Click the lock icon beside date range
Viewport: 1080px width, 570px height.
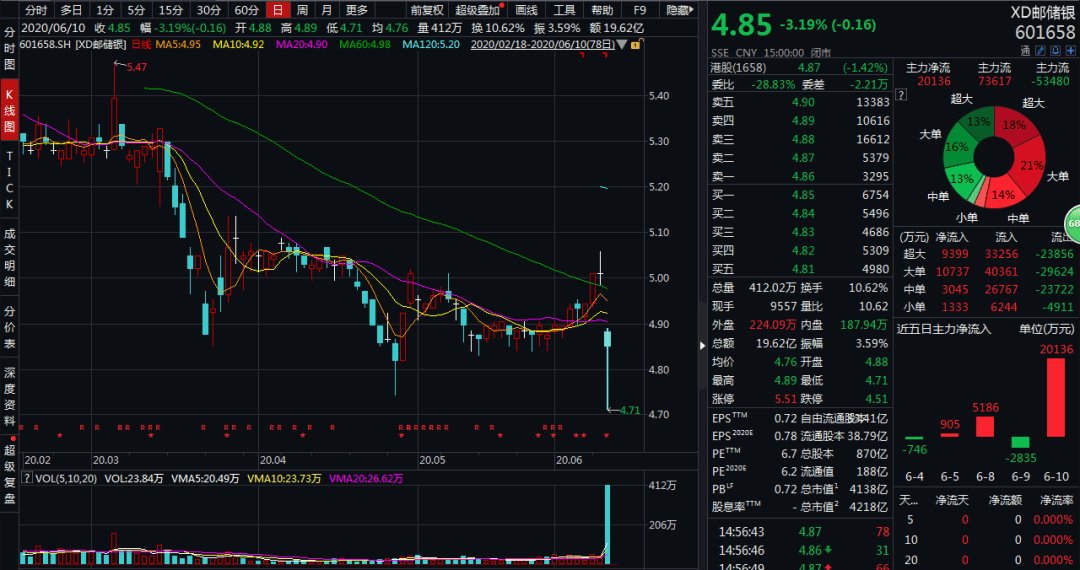(x=634, y=45)
